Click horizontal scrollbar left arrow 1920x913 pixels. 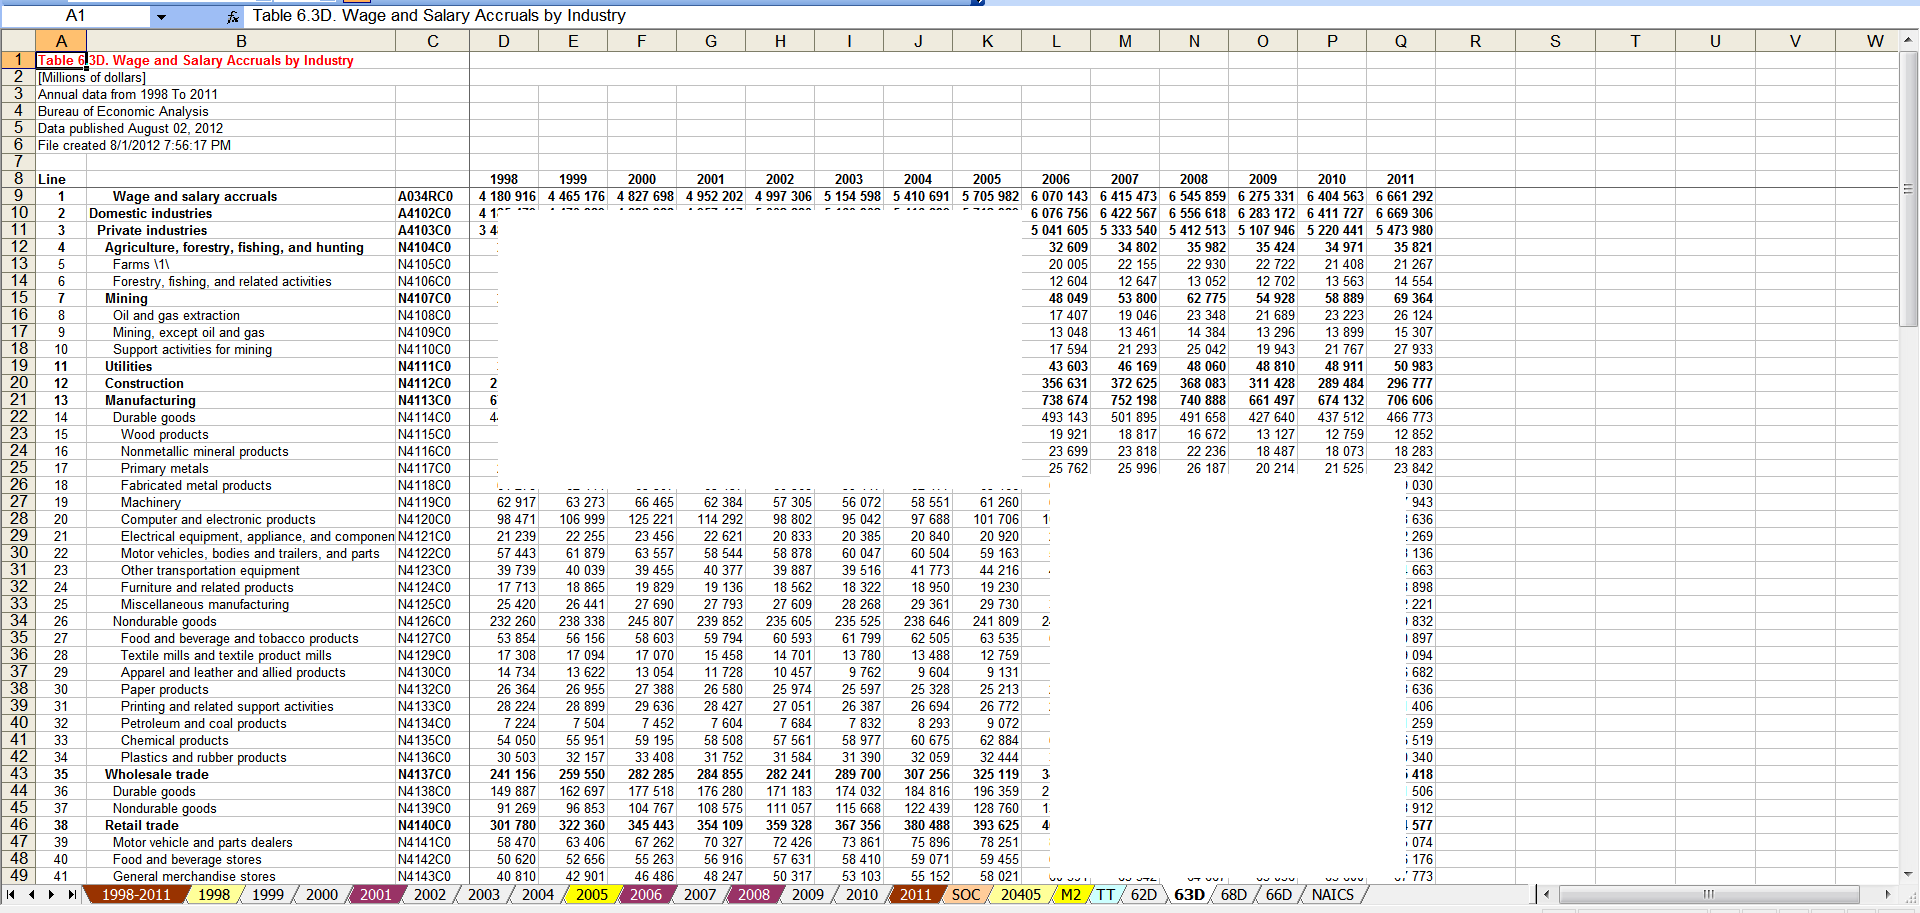pos(1547,895)
